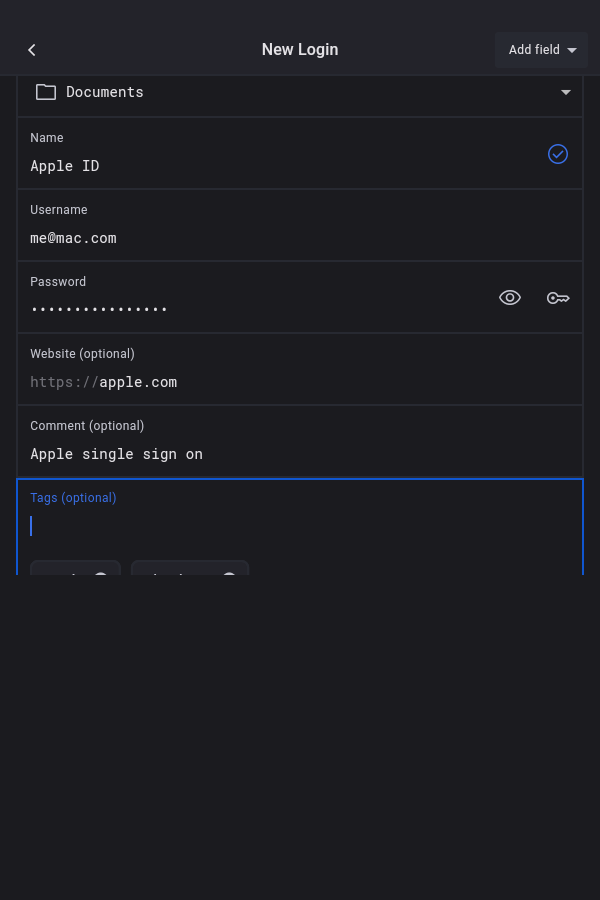This screenshot has height=900, width=600.
Task: Go back with the left arrow icon
Action: point(32,50)
